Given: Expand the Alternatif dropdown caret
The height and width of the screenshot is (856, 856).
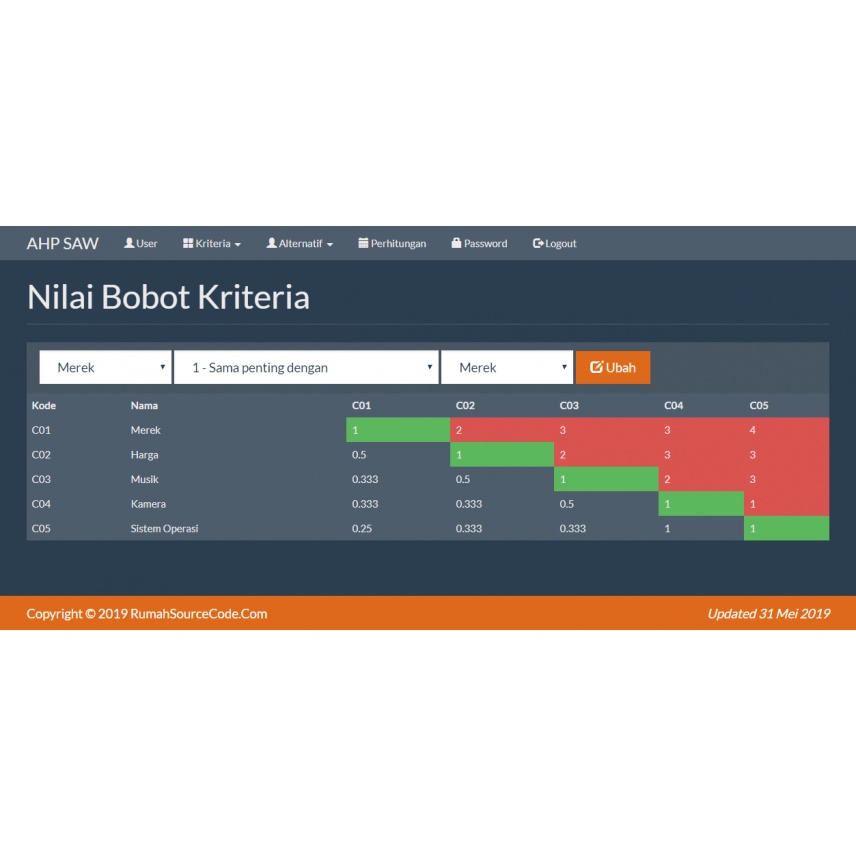Looking at the screenshot, I should (x=330, y=245).
